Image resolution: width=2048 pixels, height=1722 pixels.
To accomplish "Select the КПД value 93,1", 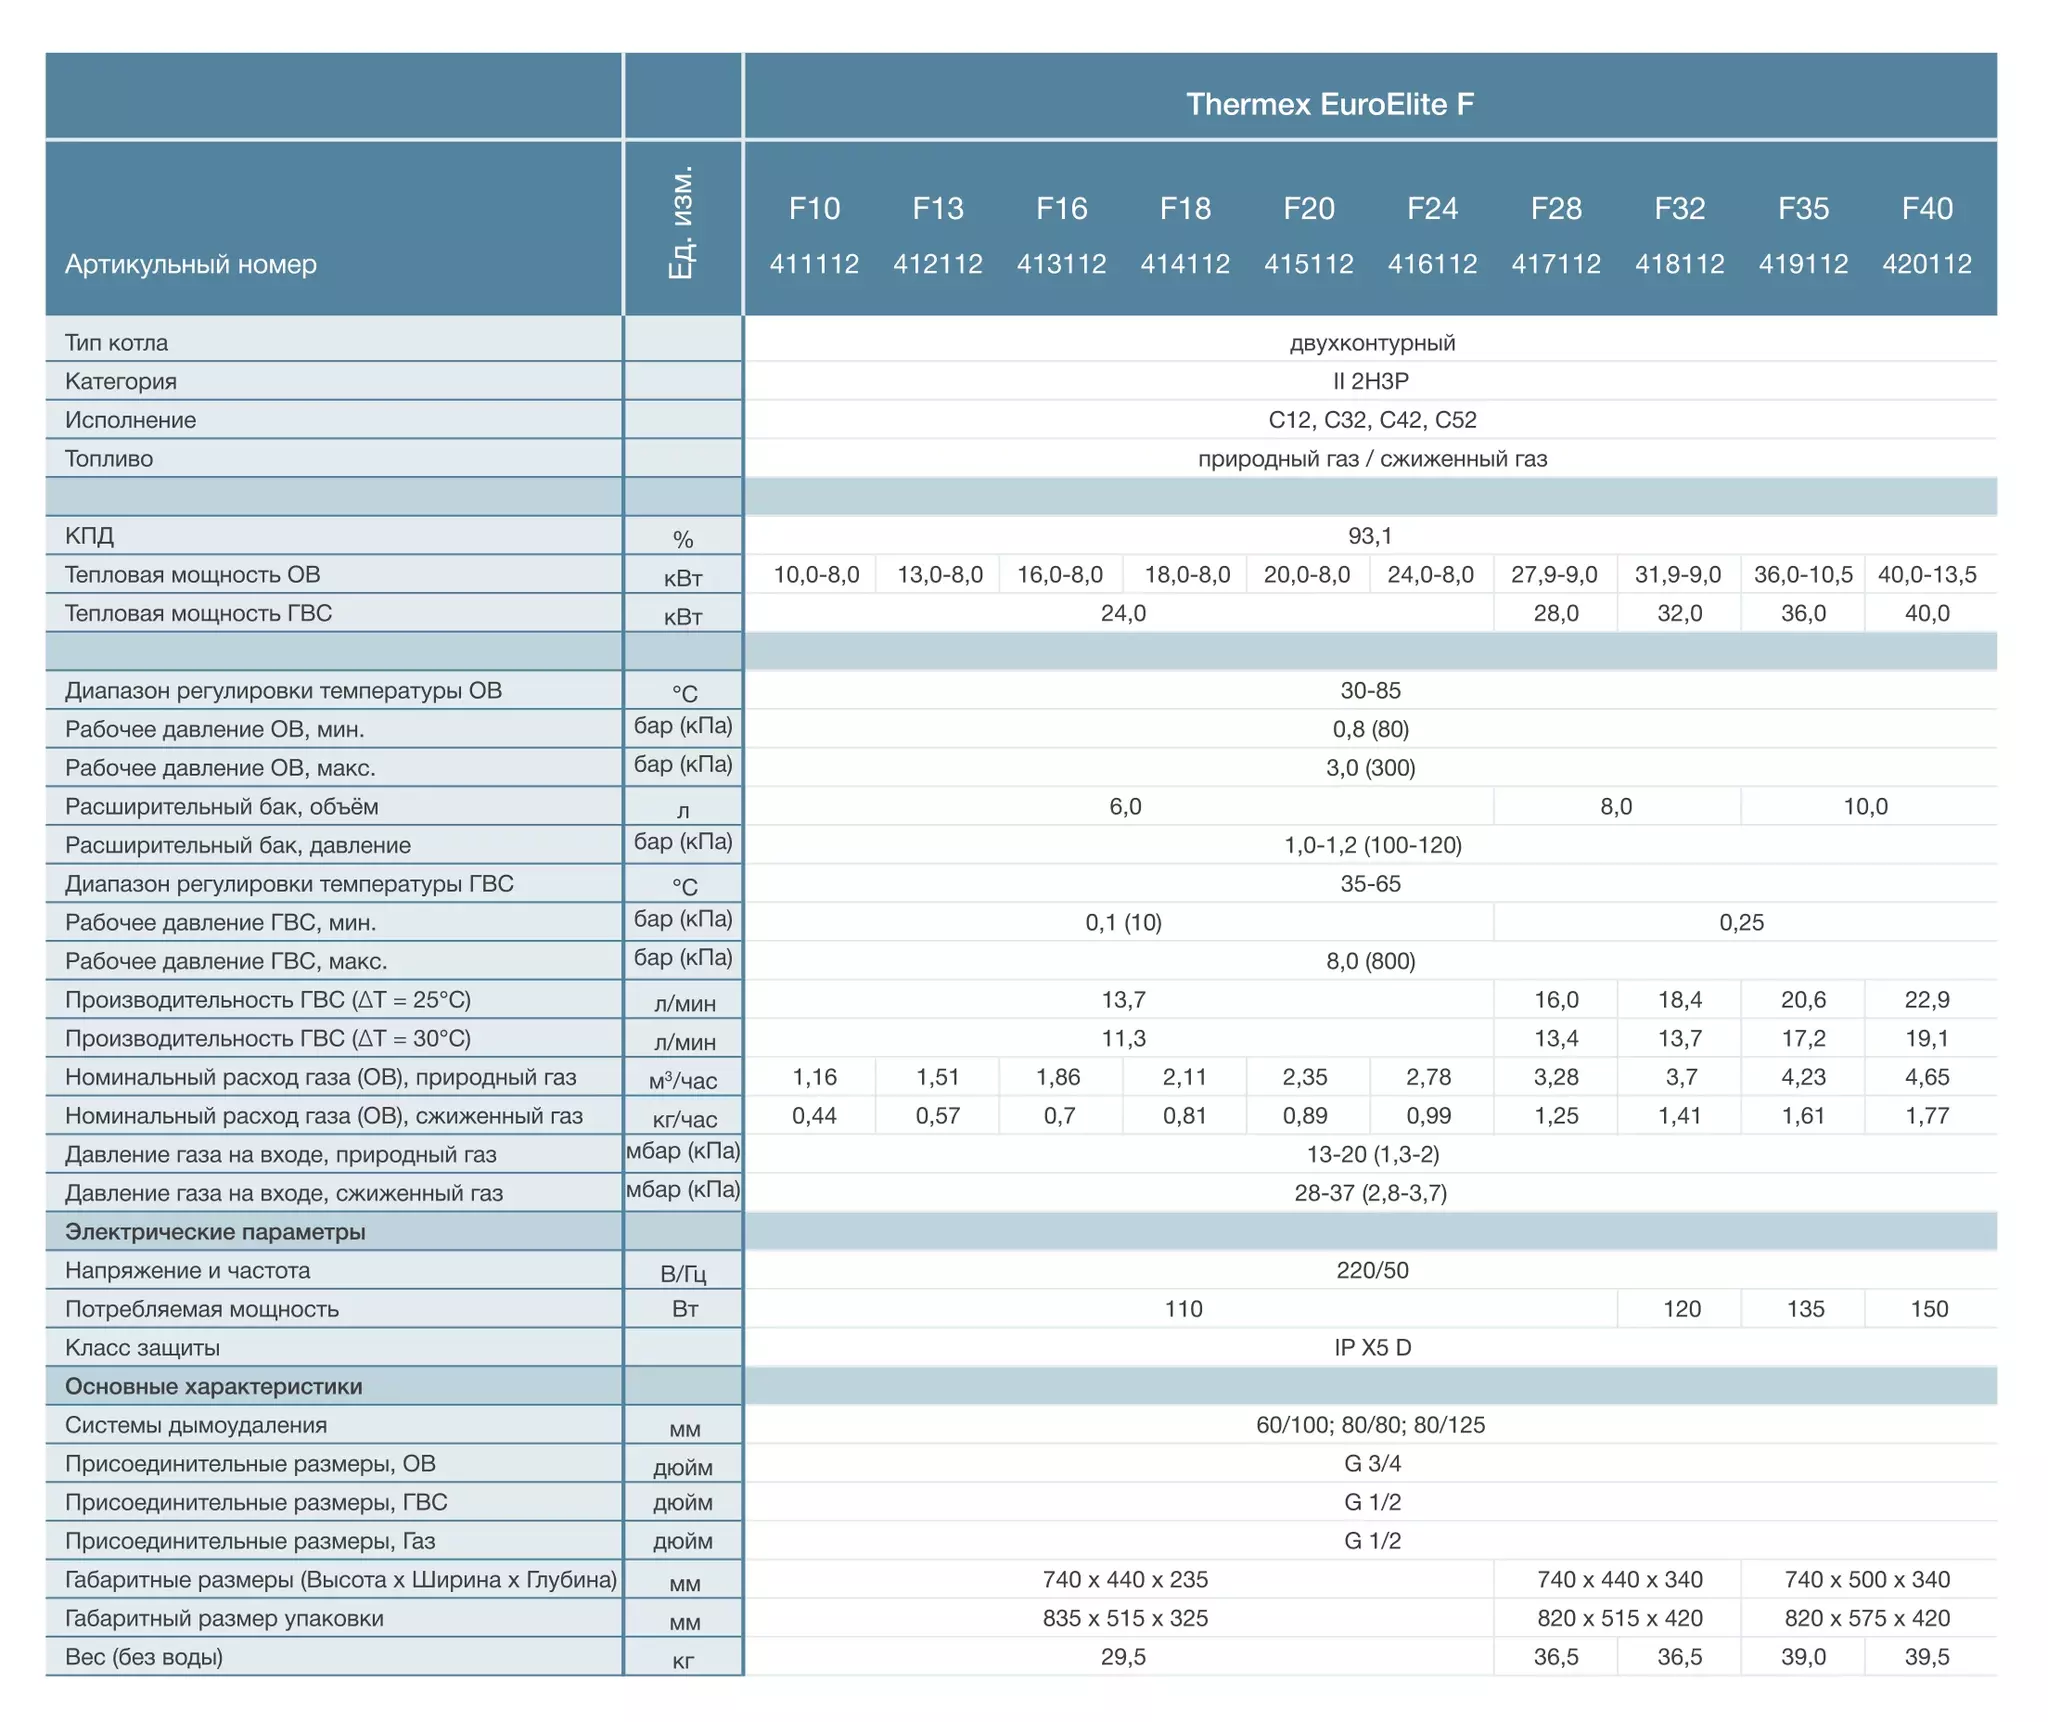I will (1370, 536).
